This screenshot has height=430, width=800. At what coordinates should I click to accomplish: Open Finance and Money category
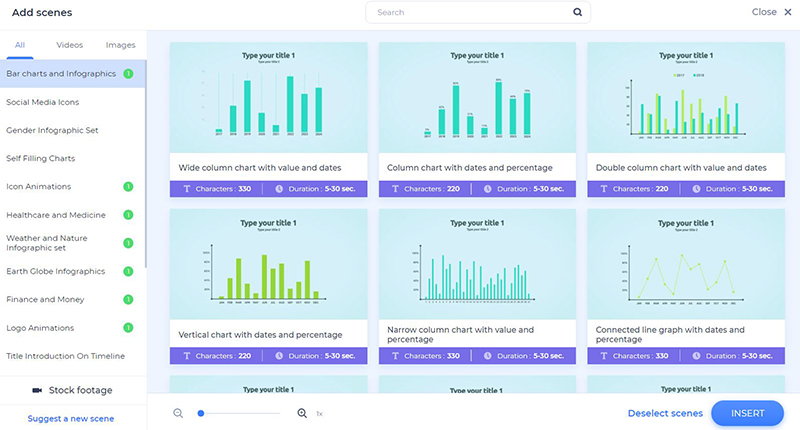tap(72, 299)
